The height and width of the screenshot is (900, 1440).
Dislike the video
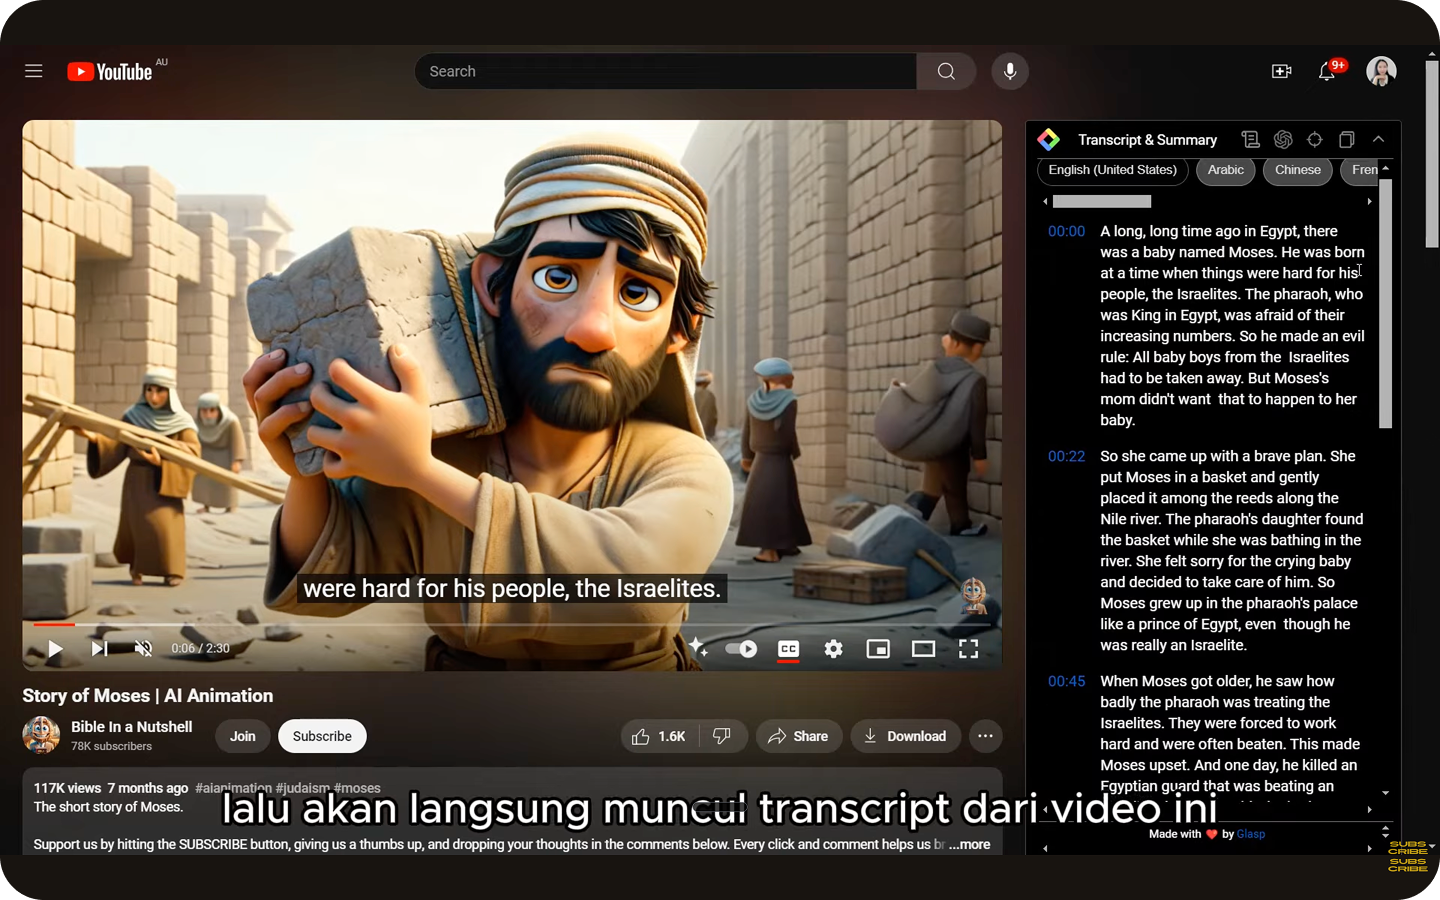(722, 736)
